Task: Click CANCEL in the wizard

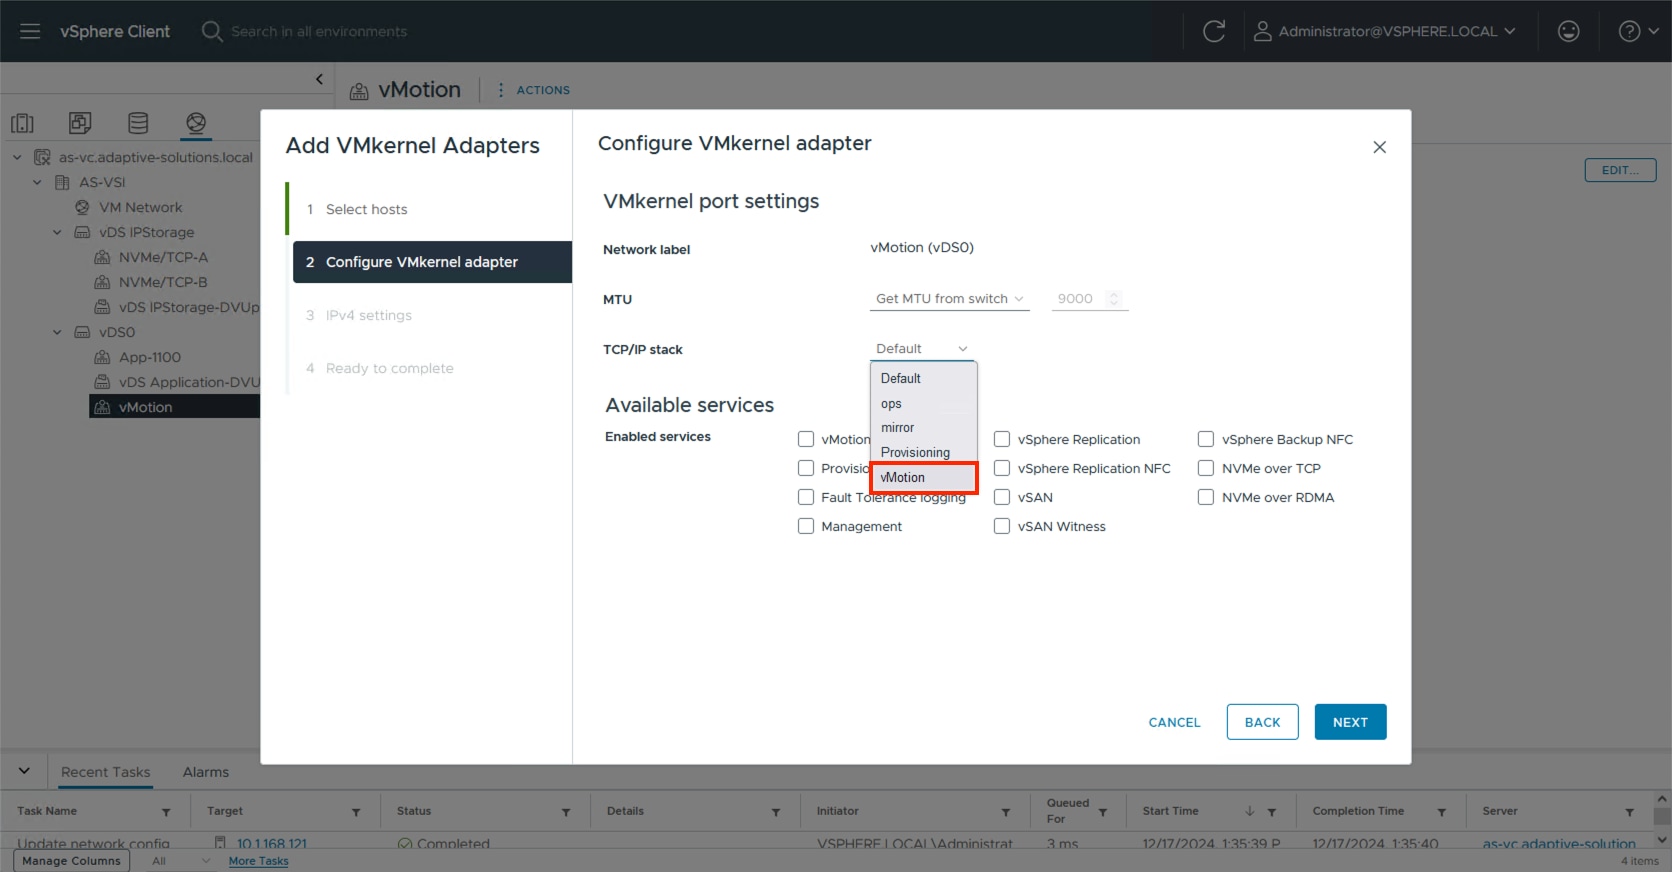Action: [1174, 722]
